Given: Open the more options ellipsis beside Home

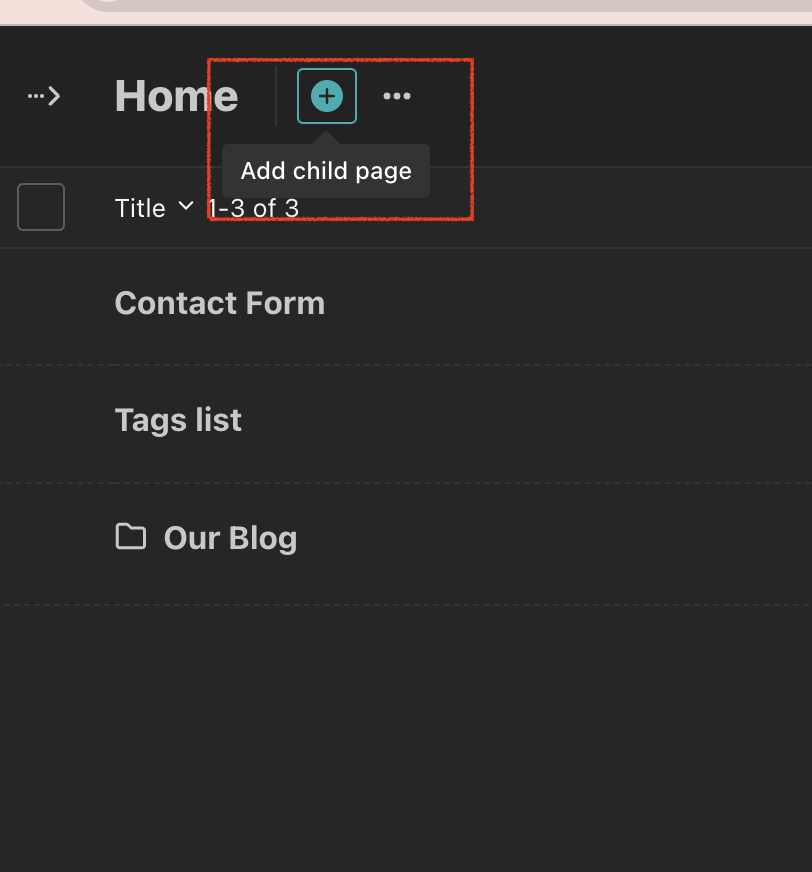Looking at the screenshot, I should 397,96.
